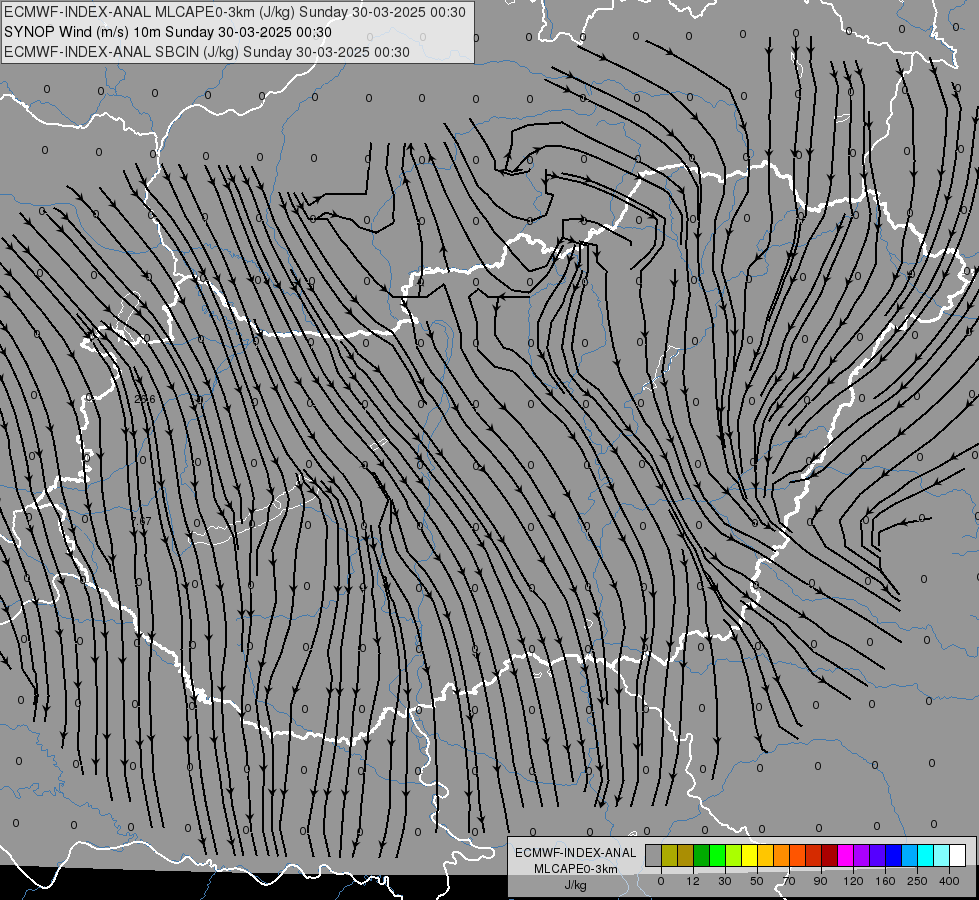Click the scale value 50

(757, 881)
